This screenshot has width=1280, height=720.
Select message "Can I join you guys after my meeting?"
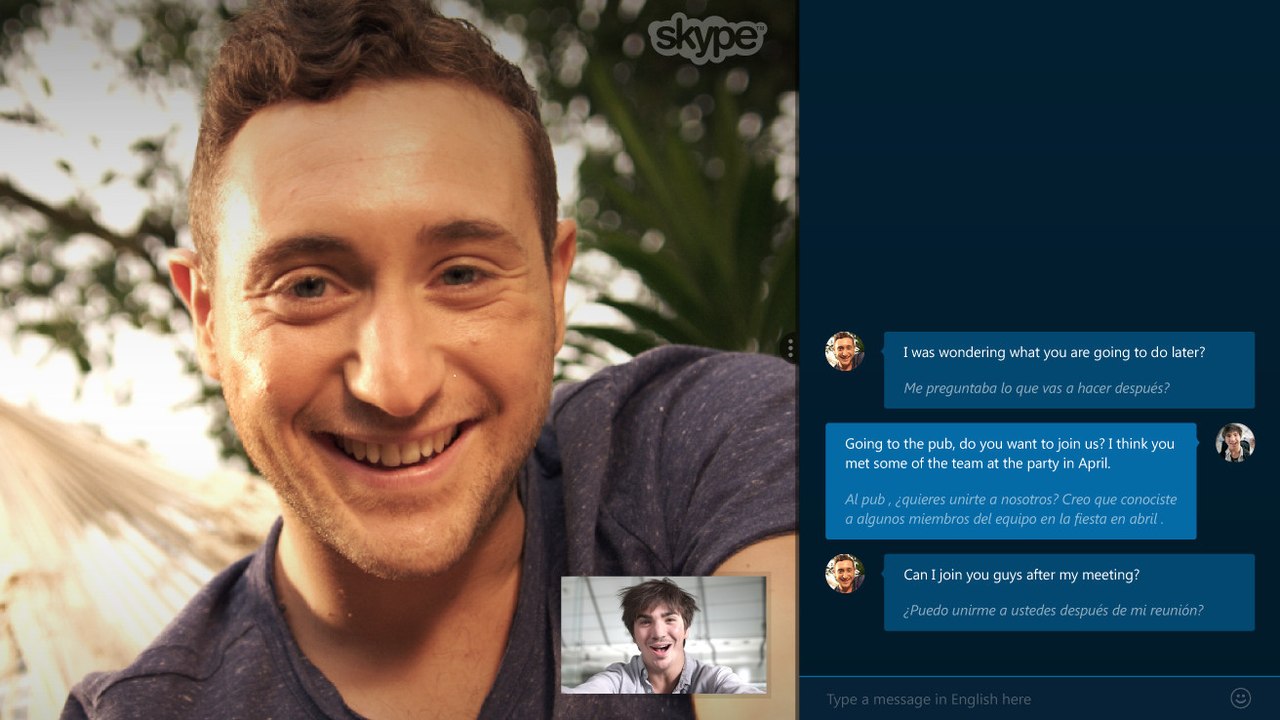point(1021,574)
